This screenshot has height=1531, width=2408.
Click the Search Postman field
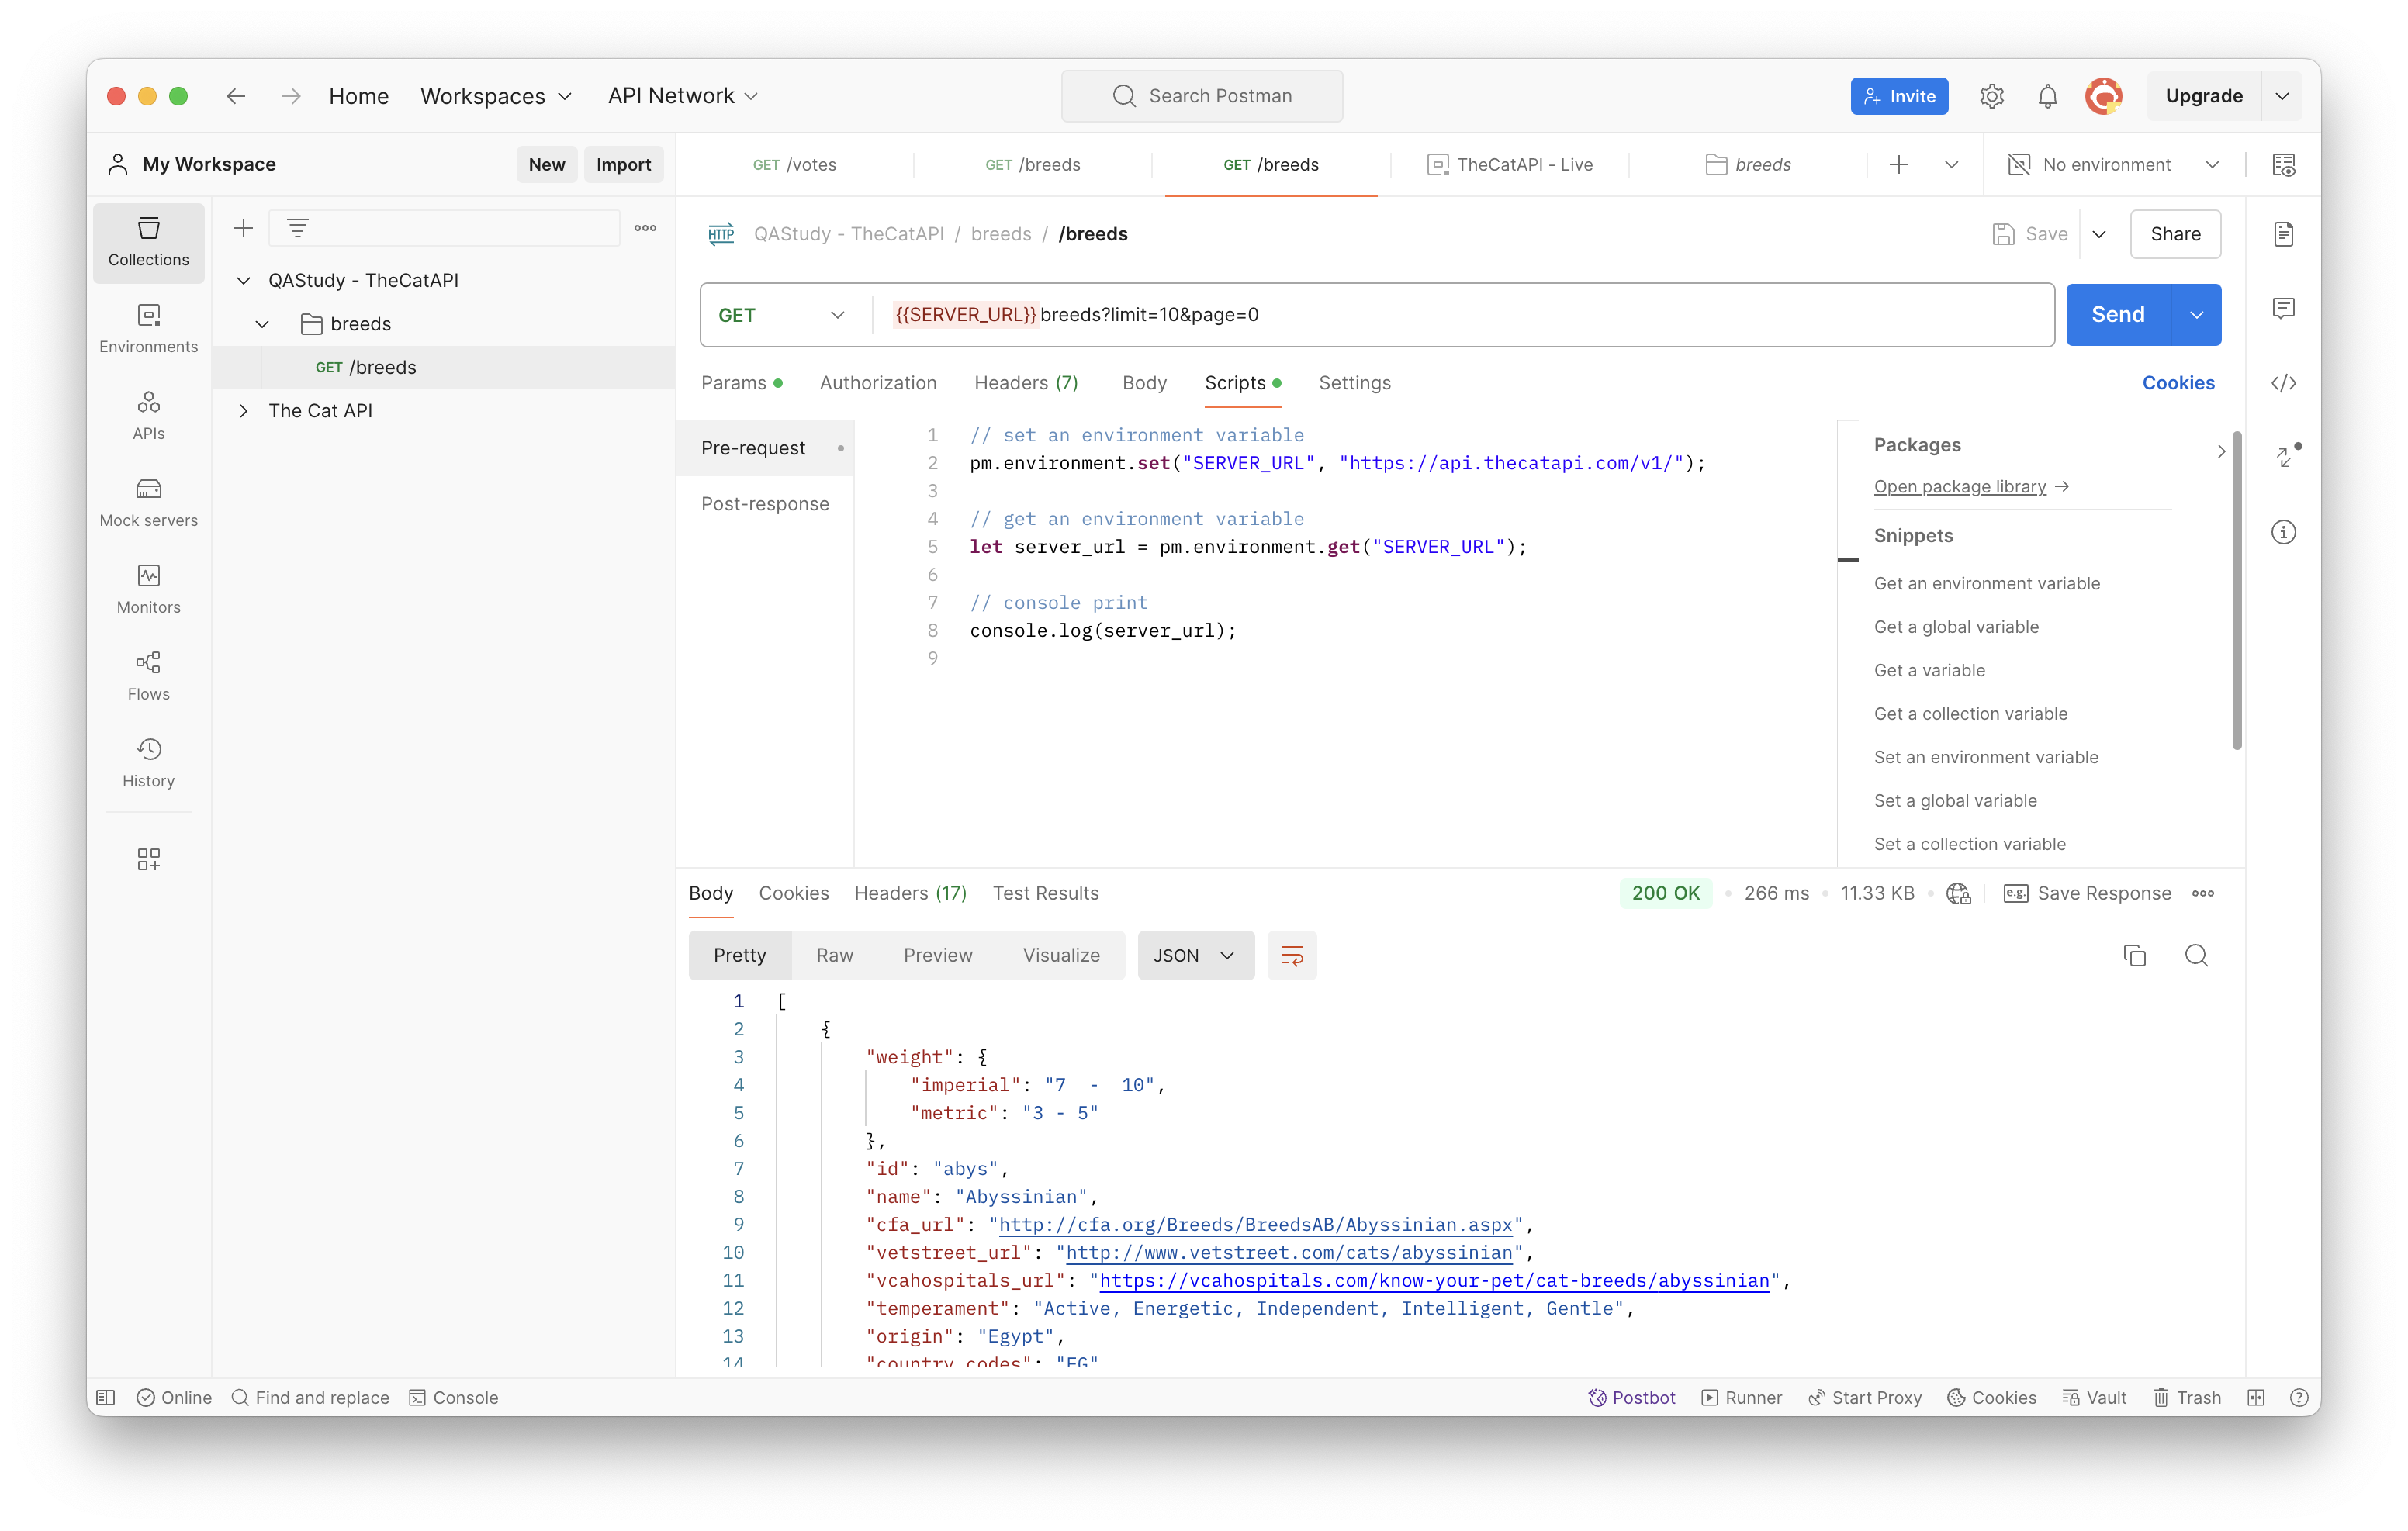click(1201, 96)
